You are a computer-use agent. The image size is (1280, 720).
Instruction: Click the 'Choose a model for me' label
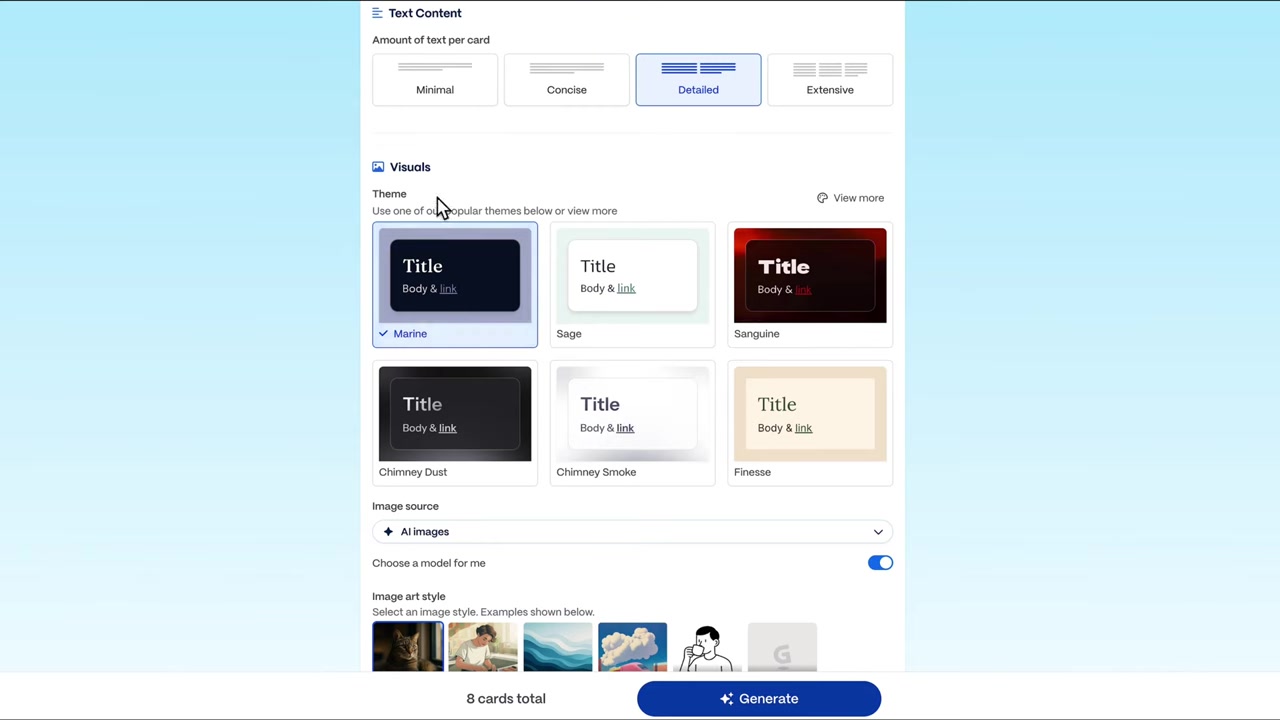pos(429,563)
